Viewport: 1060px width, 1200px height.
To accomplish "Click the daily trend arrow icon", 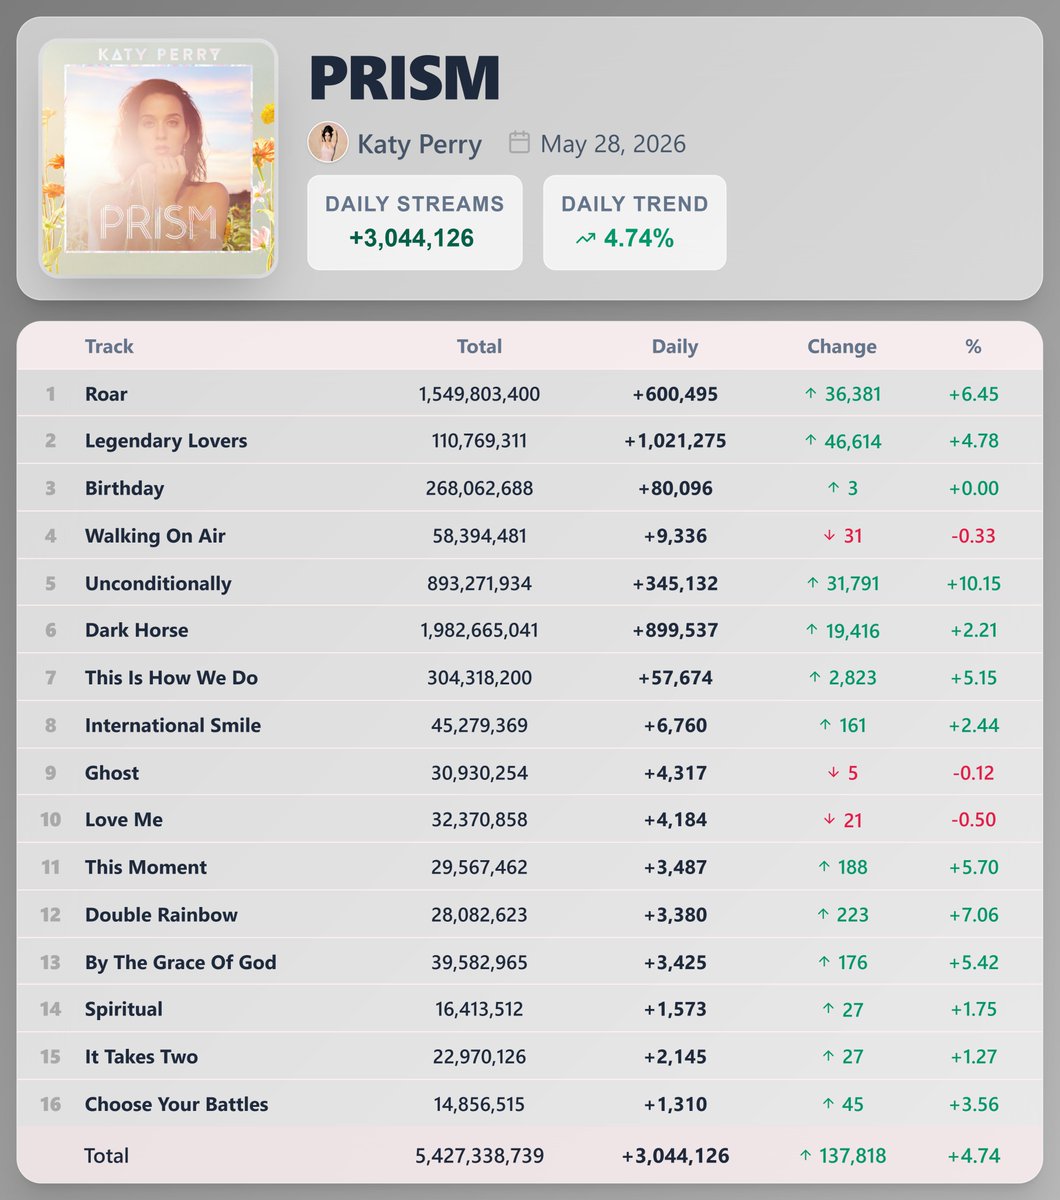I will pyautogui.click(x=586, y=239).
